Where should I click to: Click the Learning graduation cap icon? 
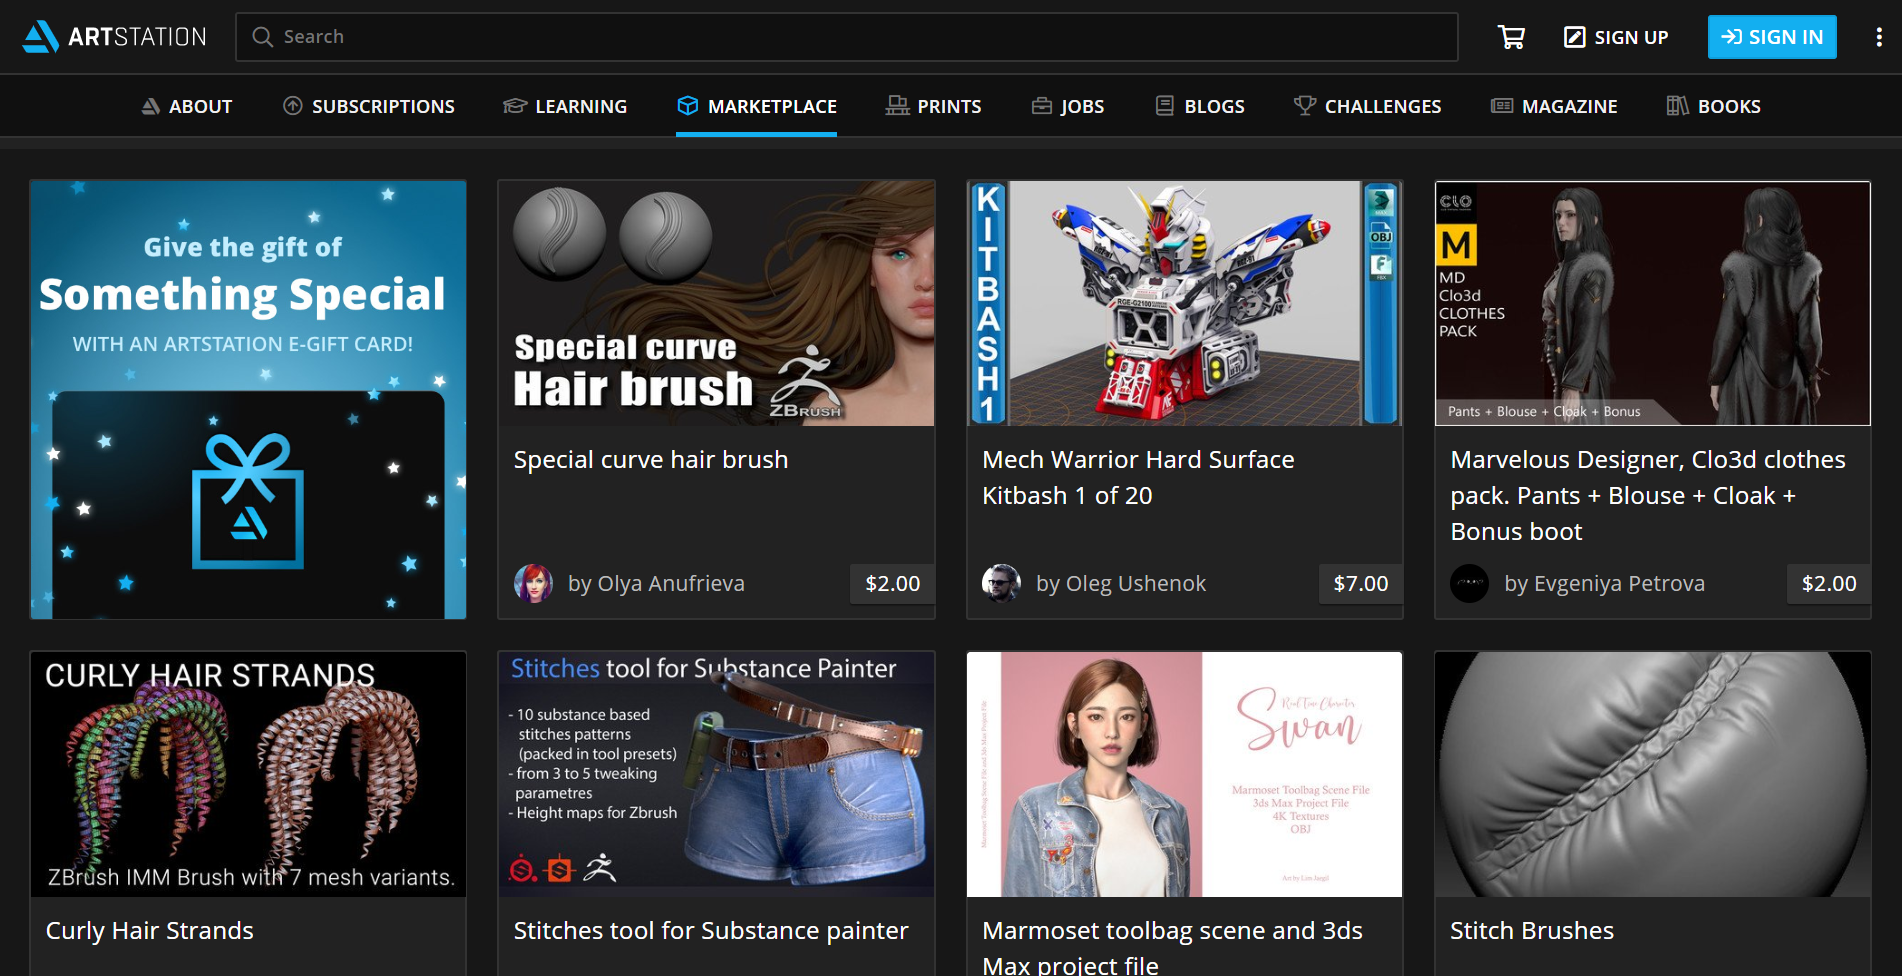coord(515,106)
